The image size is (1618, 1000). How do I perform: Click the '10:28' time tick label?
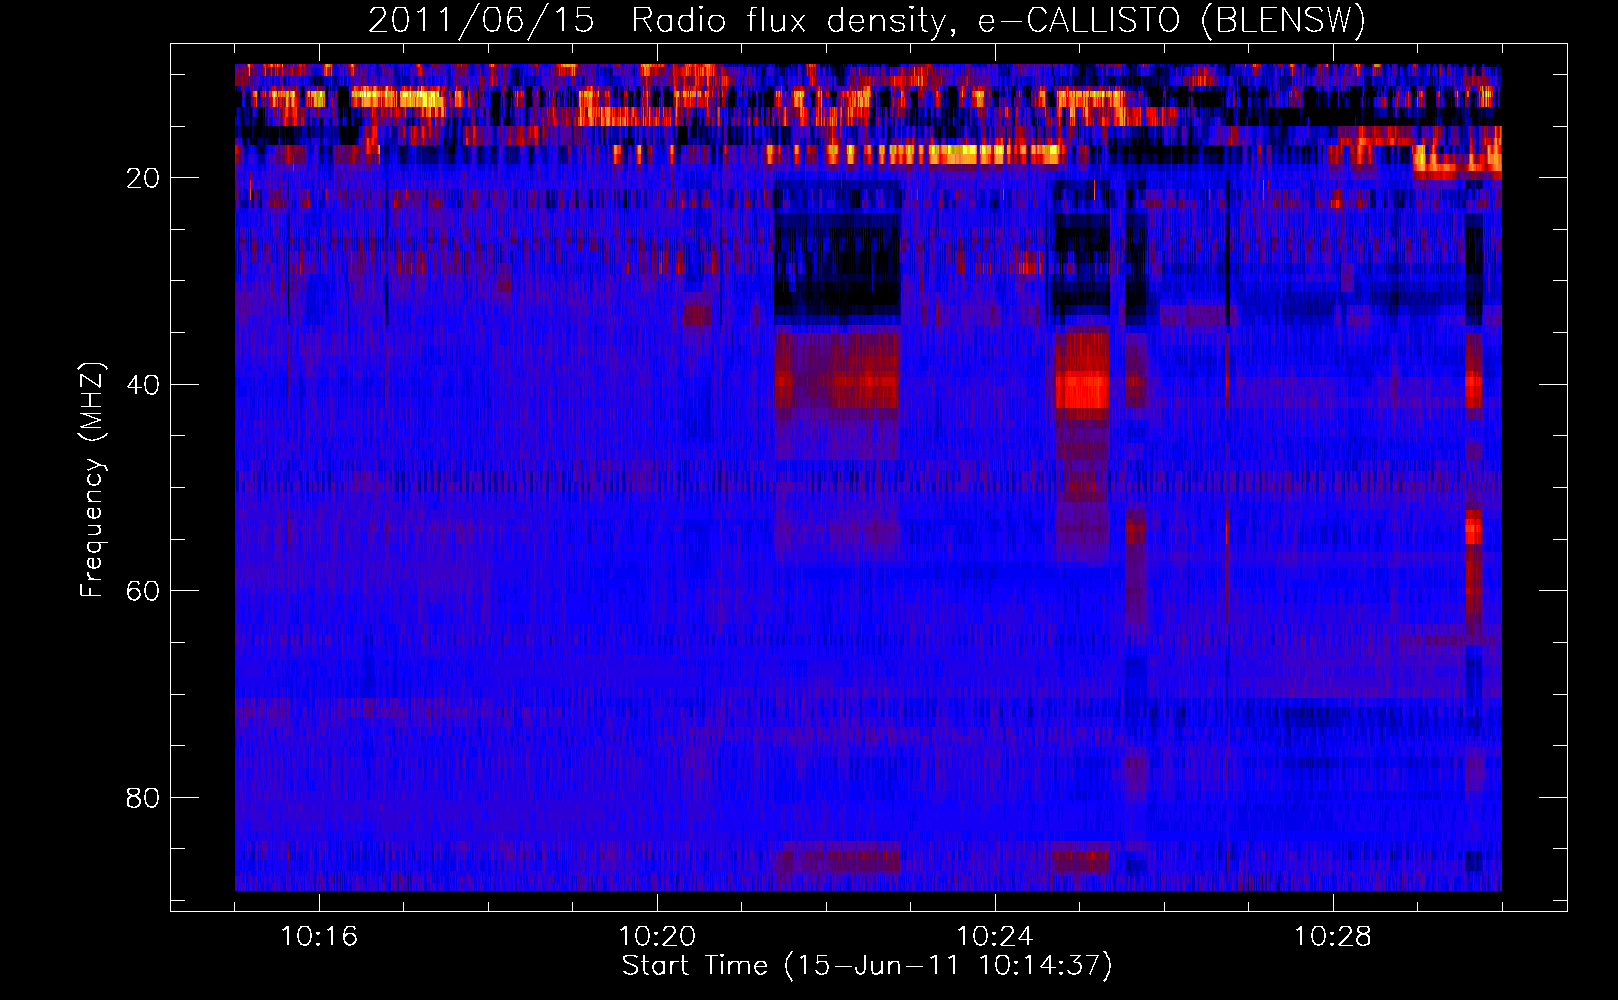[1333, 937]
